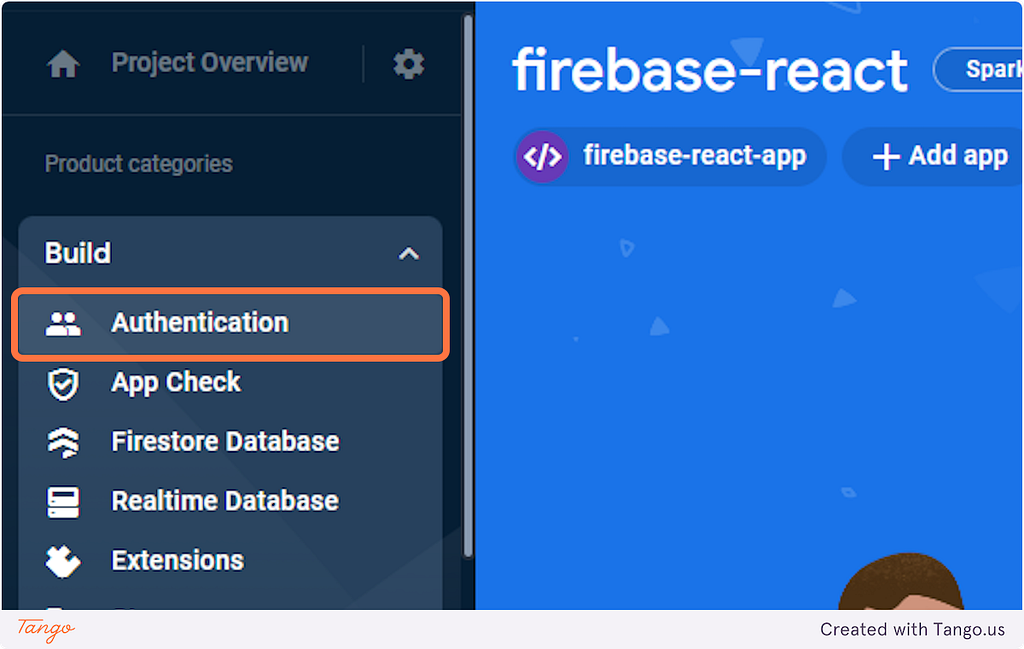The width and height of the screenshot is (1024, 649).
Task: Click the purple web code icon
Action: pyautogui.click(x=542, y=157)
